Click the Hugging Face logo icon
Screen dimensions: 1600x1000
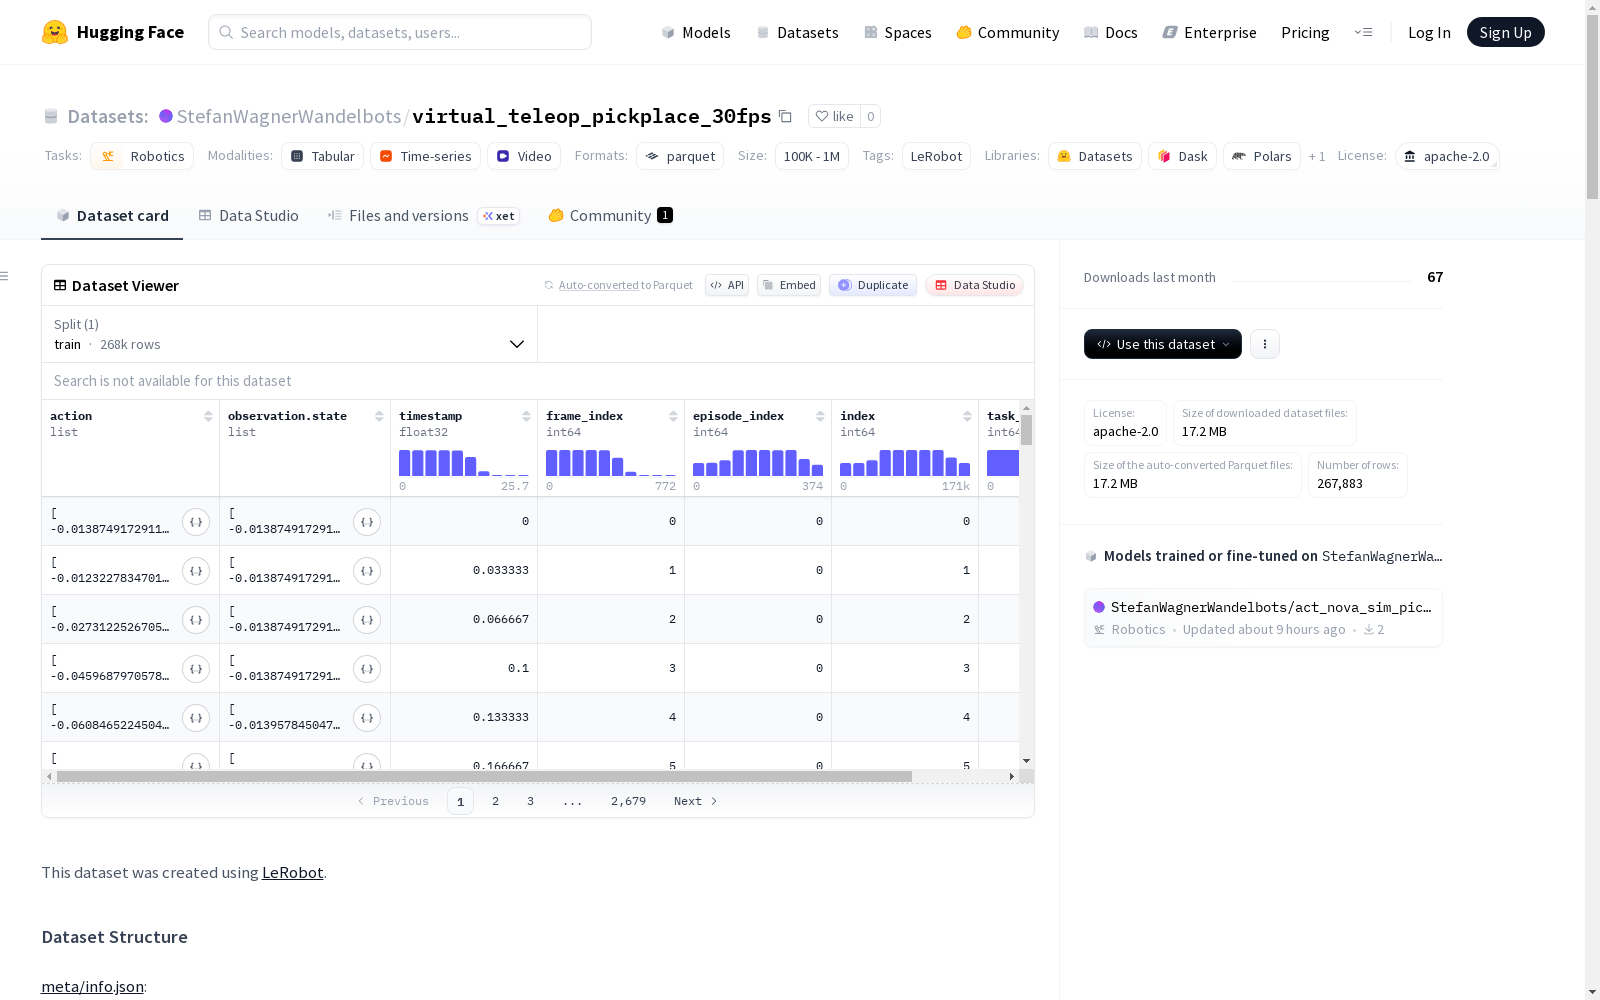pos(55,32)
